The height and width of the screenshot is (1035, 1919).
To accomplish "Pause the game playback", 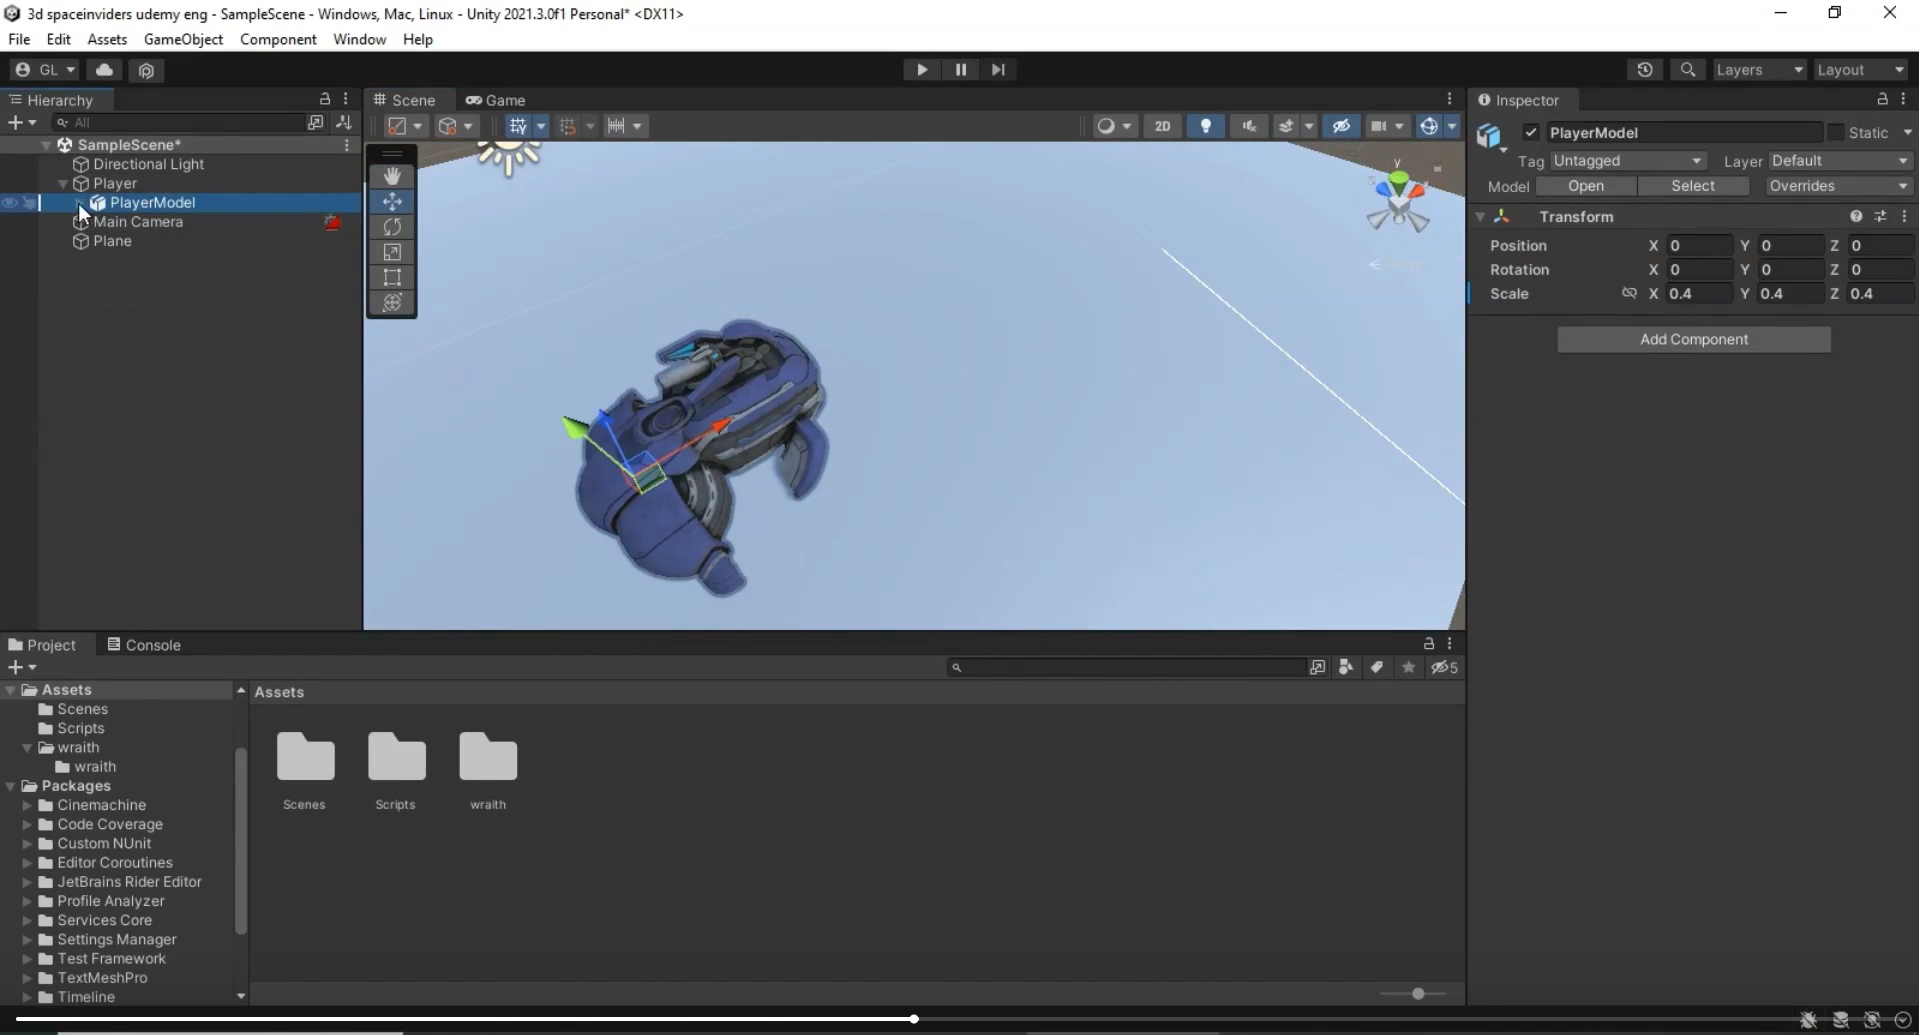I will tap(960, 70).
